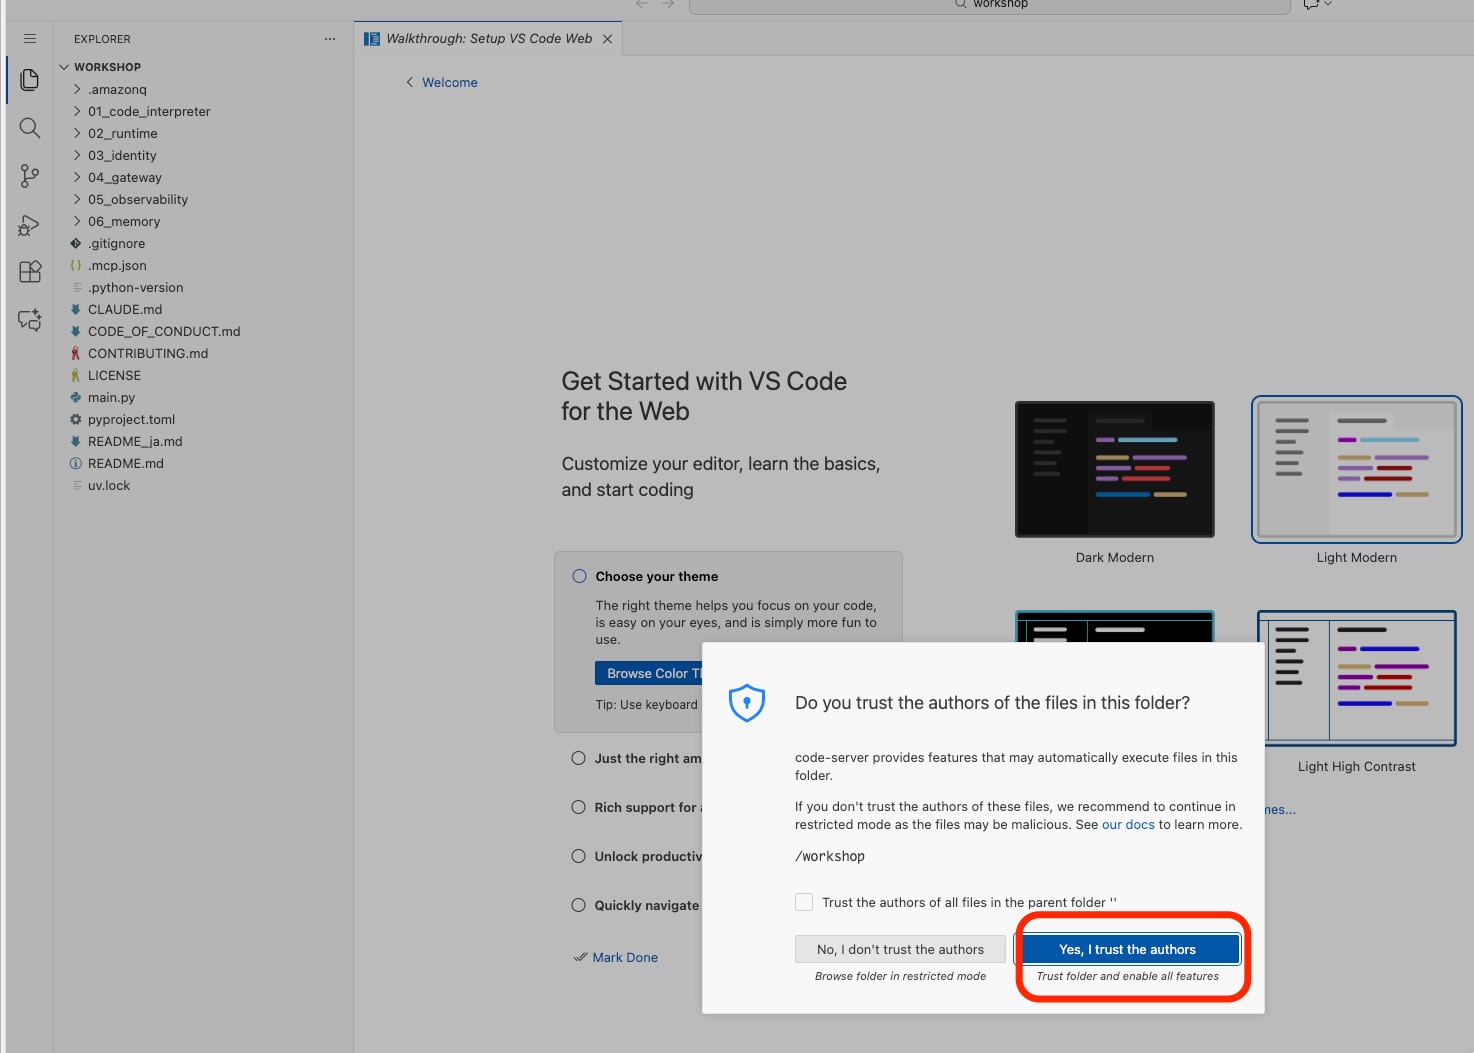Go back to the Welcome page

pyautogui.click(x=441, y=82)
